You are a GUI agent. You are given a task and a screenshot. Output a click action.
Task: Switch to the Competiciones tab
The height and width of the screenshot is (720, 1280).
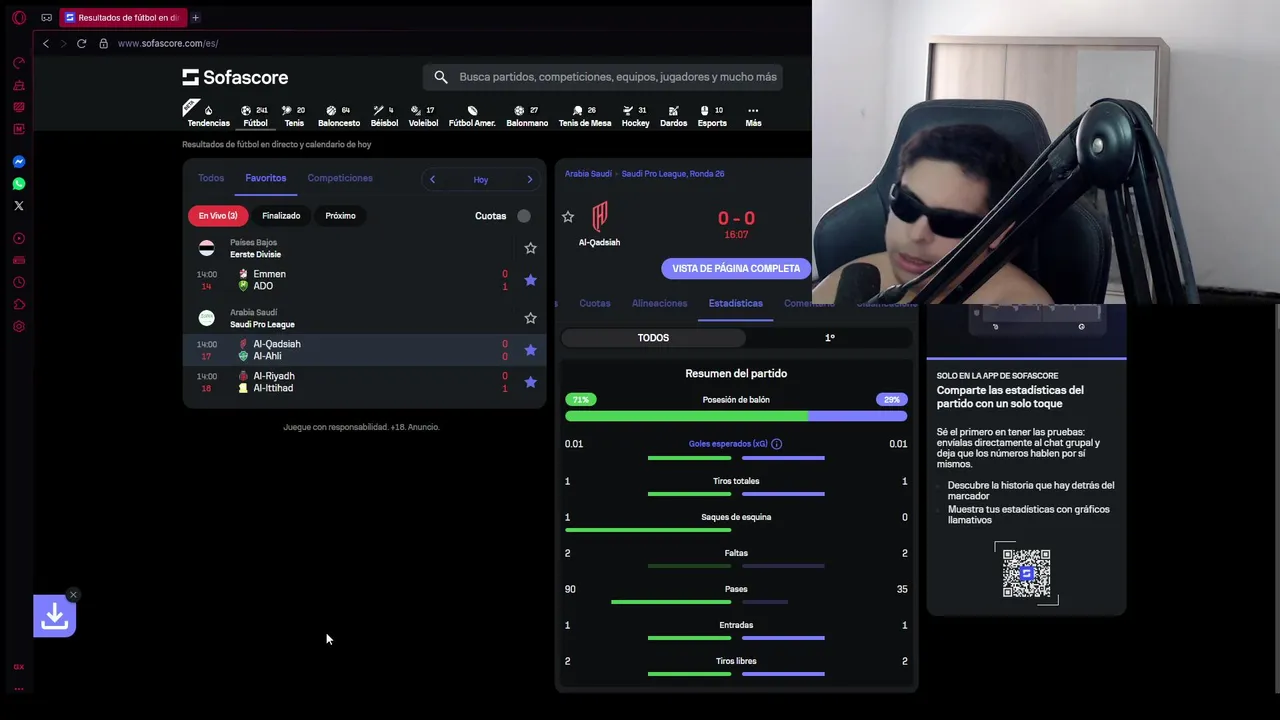(x=340, y=178)
